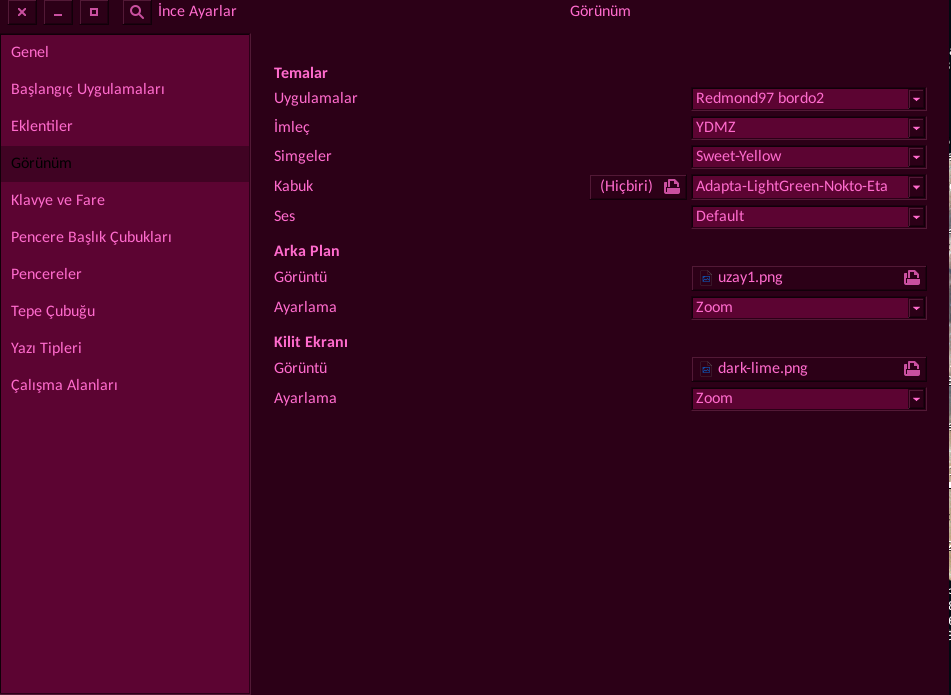Click the uzay1.png file type icon
Image resolution: width=951 pixels, height=695 pixels.
pos(706,278)
